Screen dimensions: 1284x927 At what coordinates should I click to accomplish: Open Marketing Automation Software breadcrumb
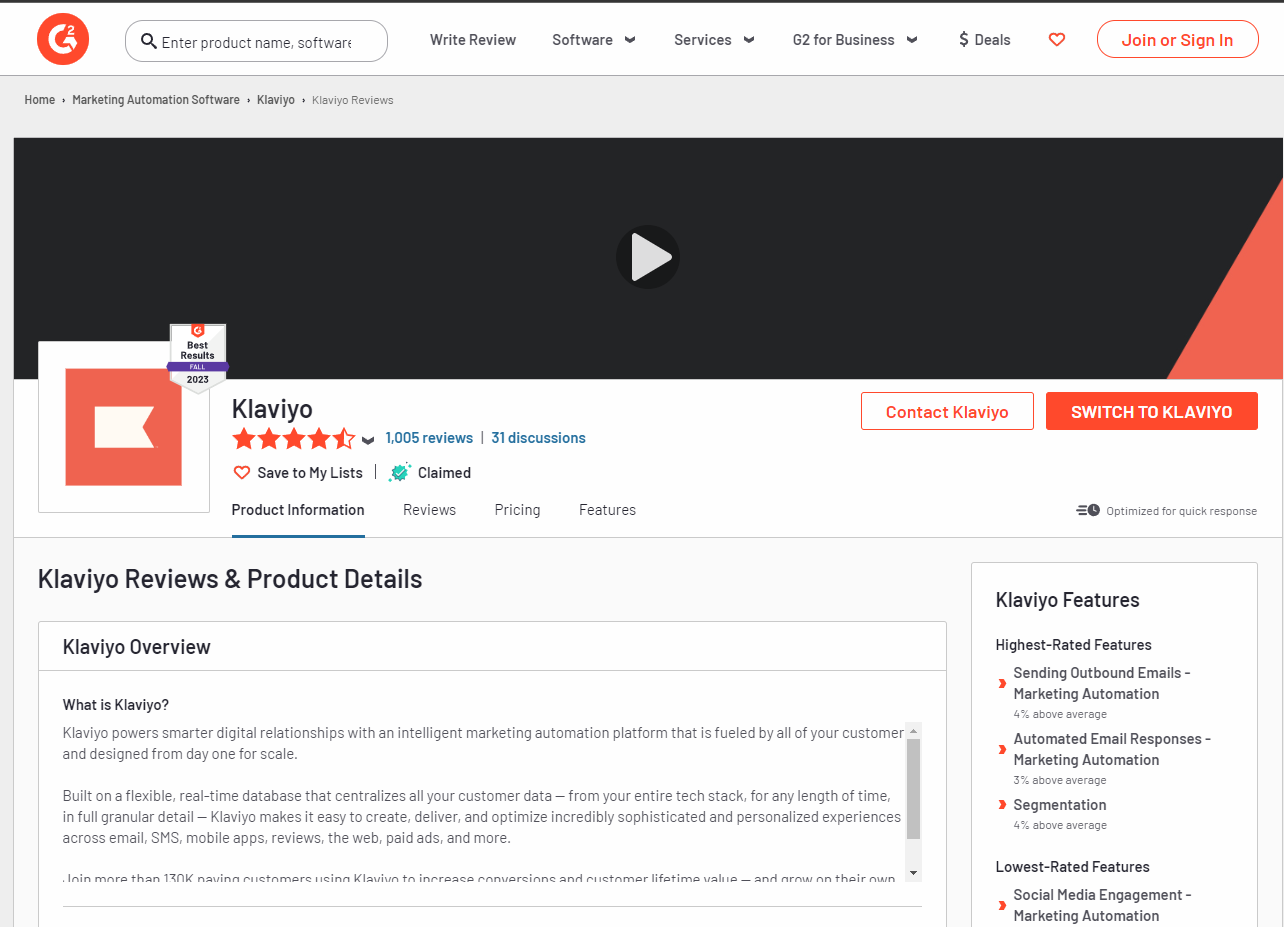pyautogui.click(x=156, y=100)
